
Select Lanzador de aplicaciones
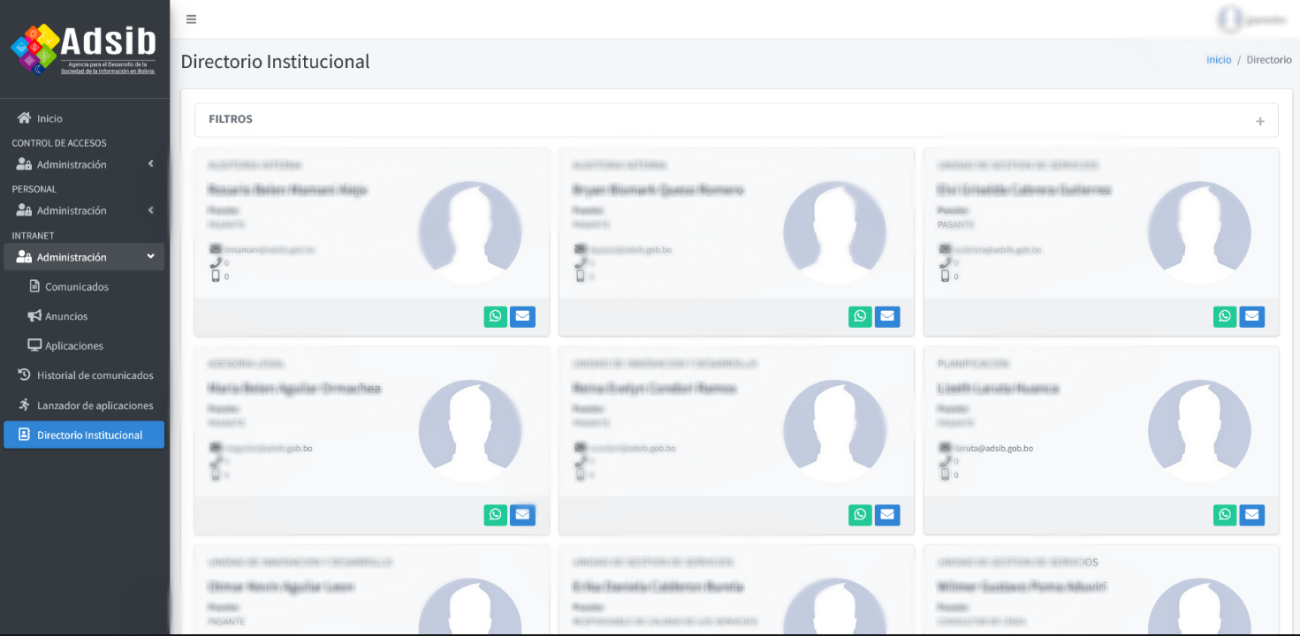[94, 406]
